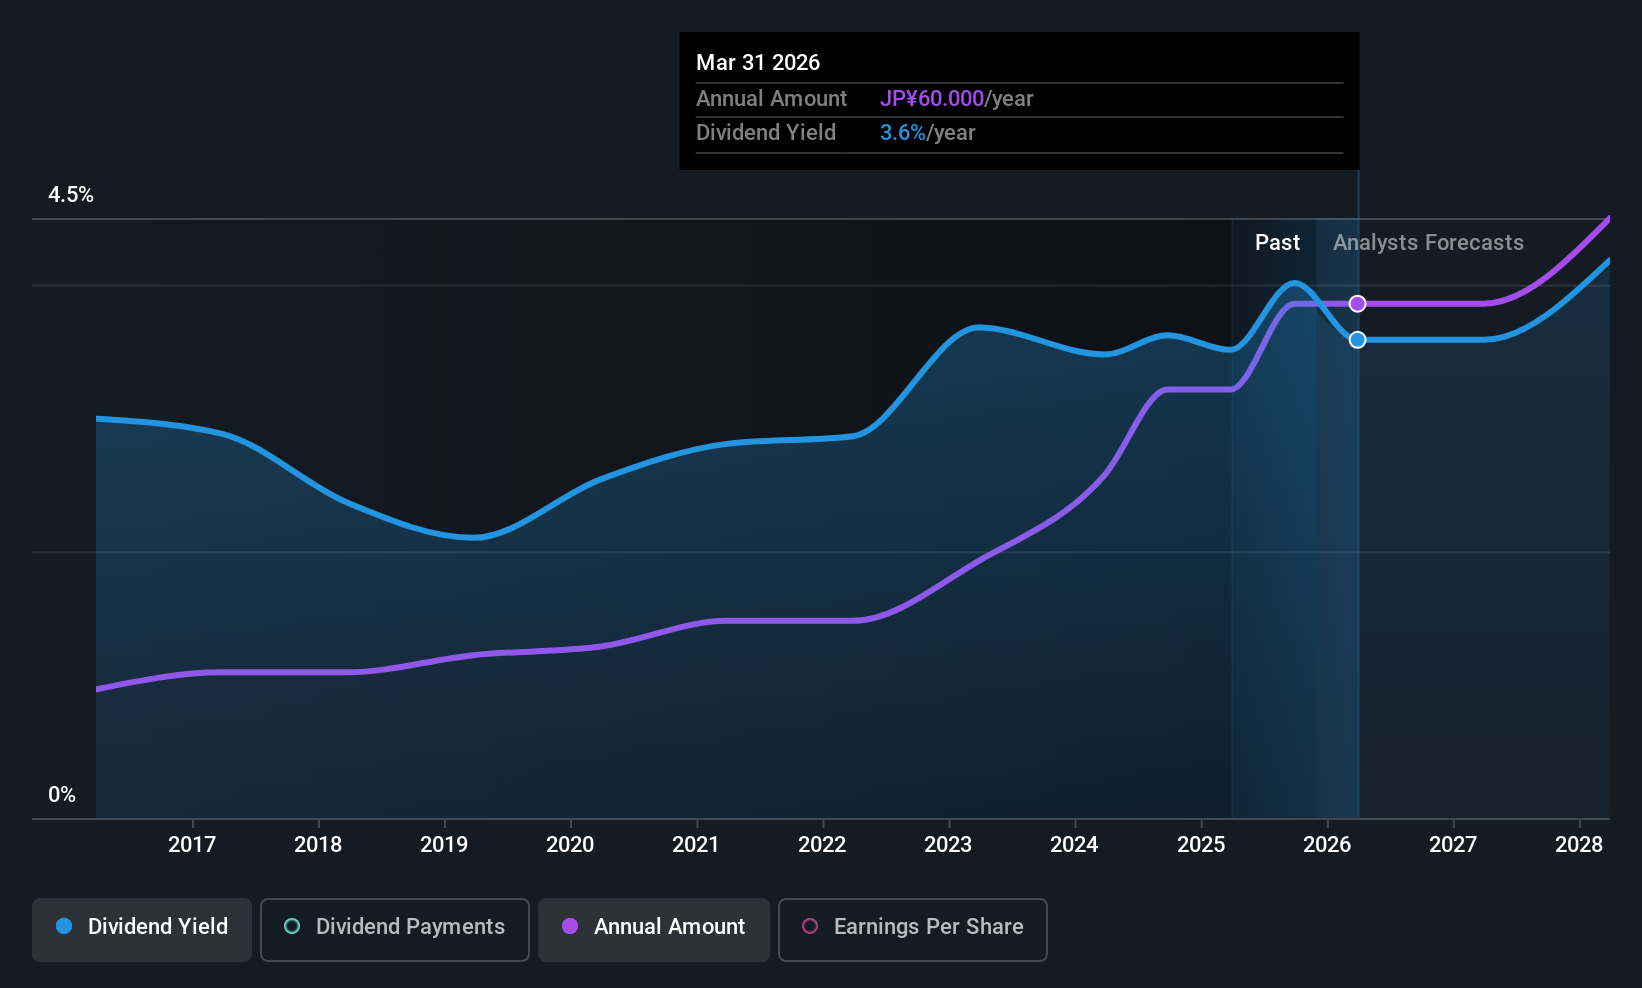Click the purple Annual Amount data point marker

pyautogui.click(x=1357, y=304)
